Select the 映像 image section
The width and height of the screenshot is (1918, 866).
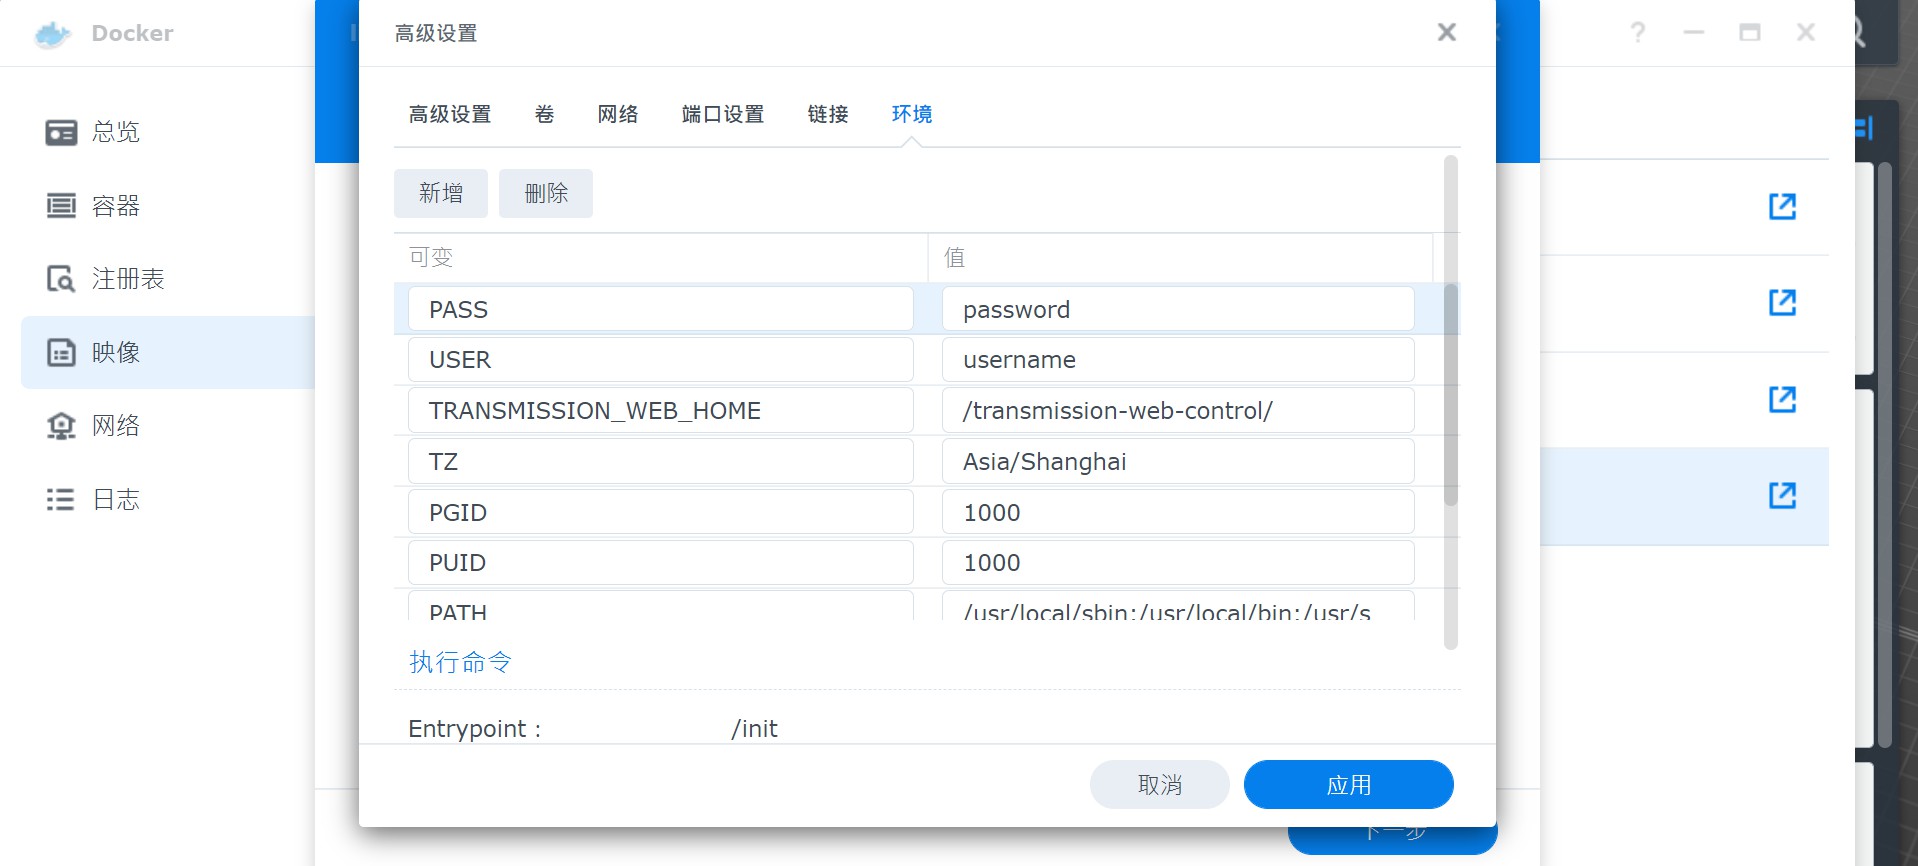coord(167,352)
